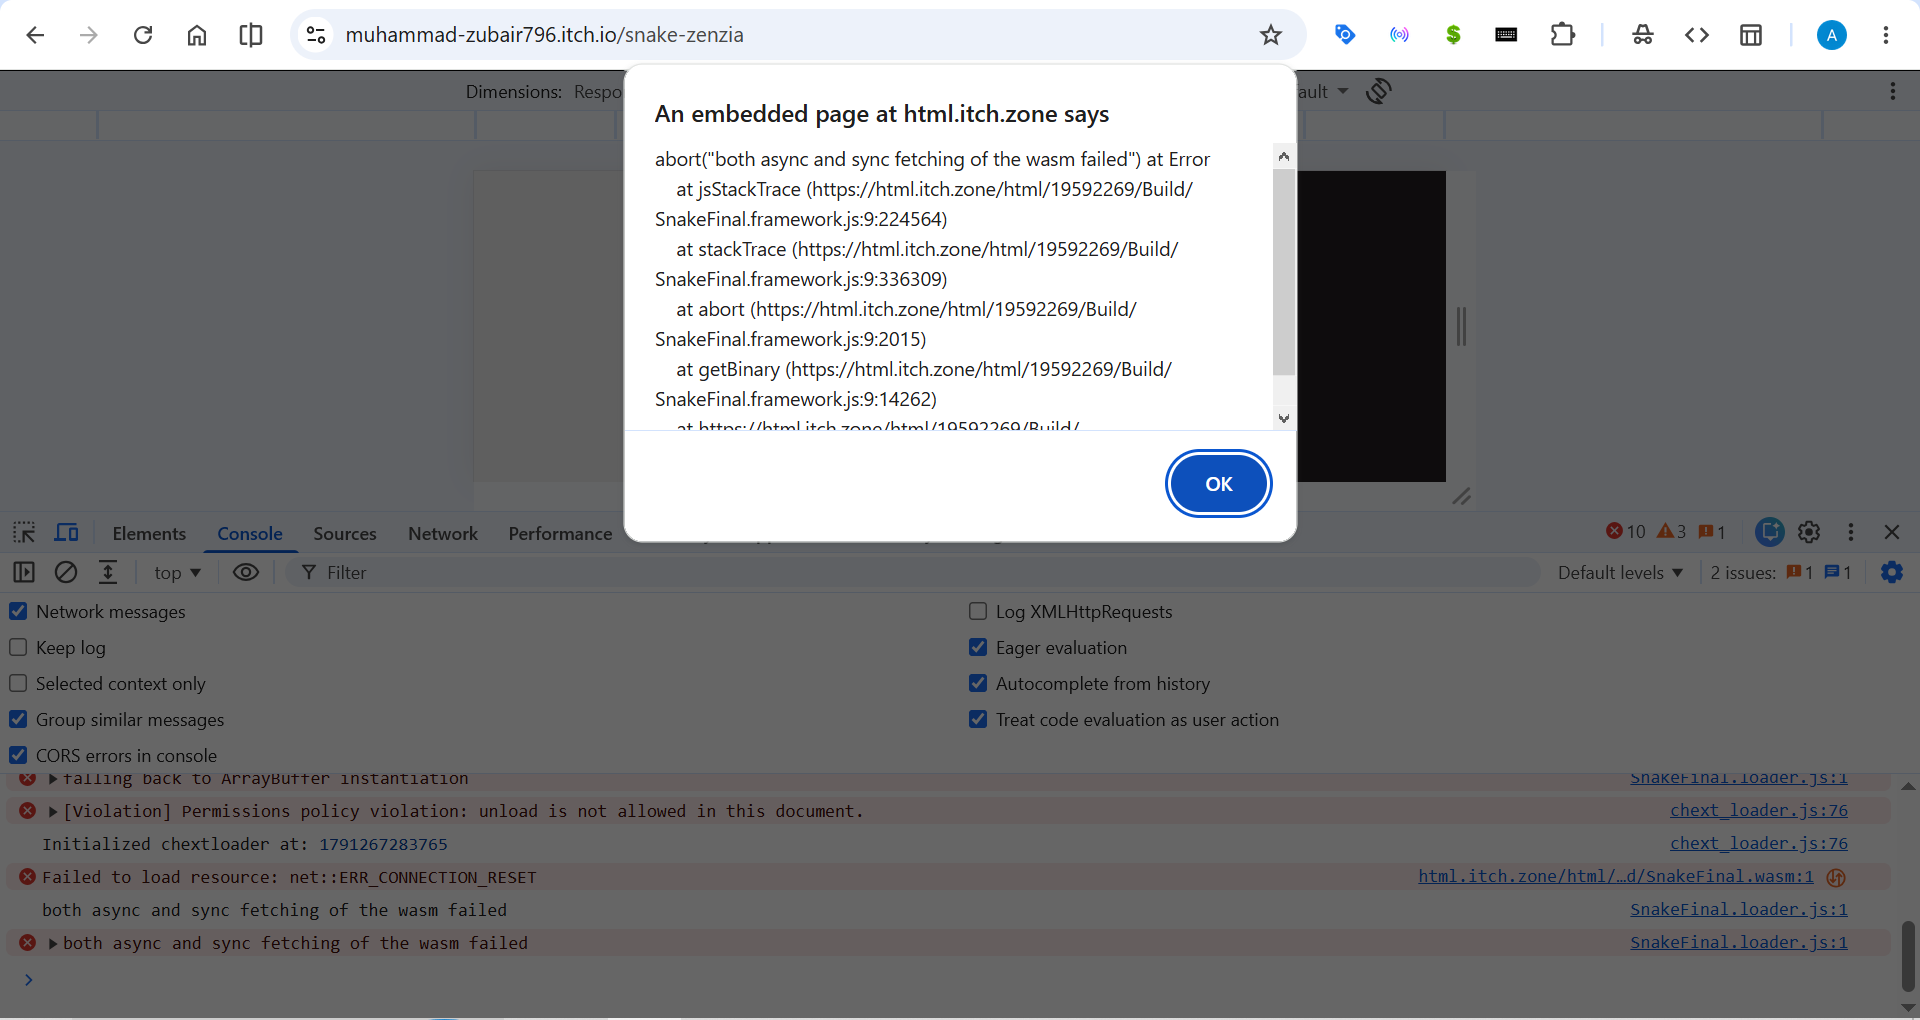Expand the falling back to ArrayBuffer message

pyautogui.click(x=53, y=779)
